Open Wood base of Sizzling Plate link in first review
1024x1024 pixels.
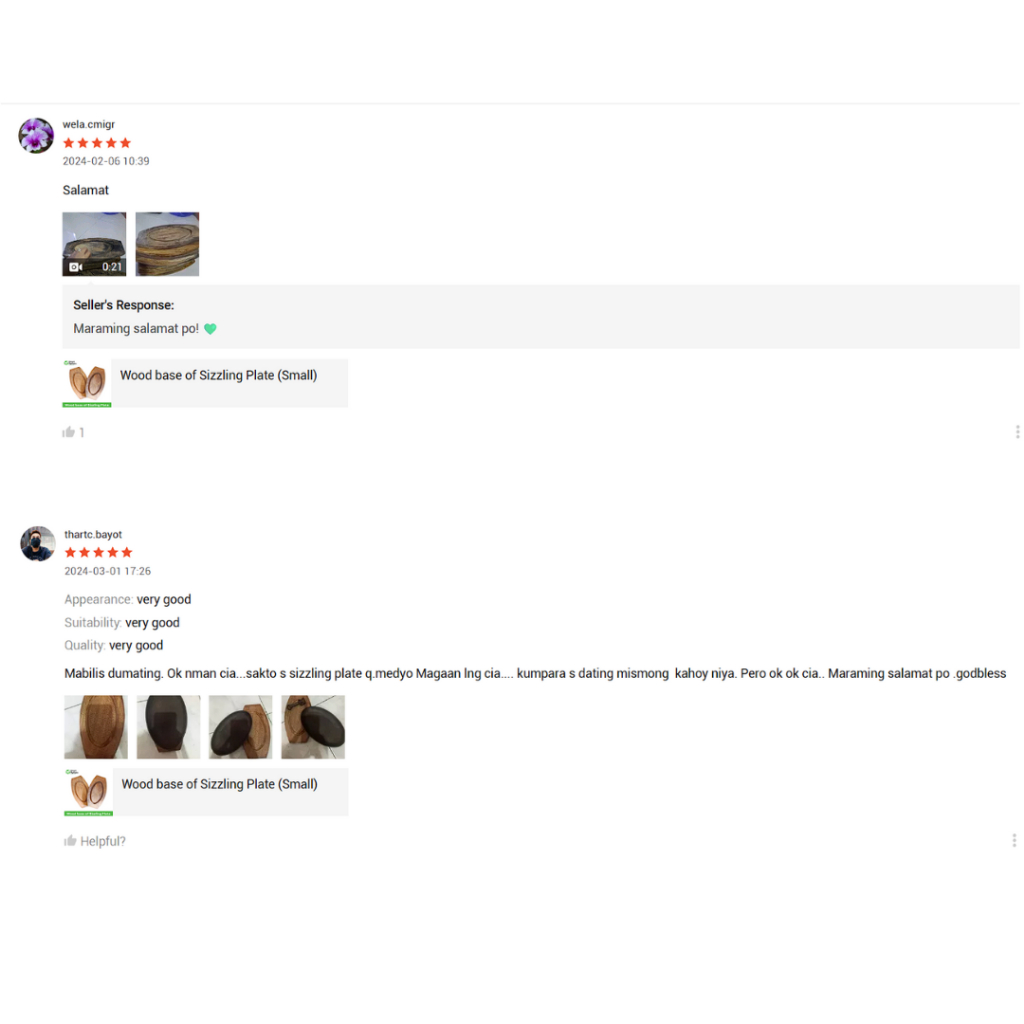pyautogui.click(x=219, y=376)
